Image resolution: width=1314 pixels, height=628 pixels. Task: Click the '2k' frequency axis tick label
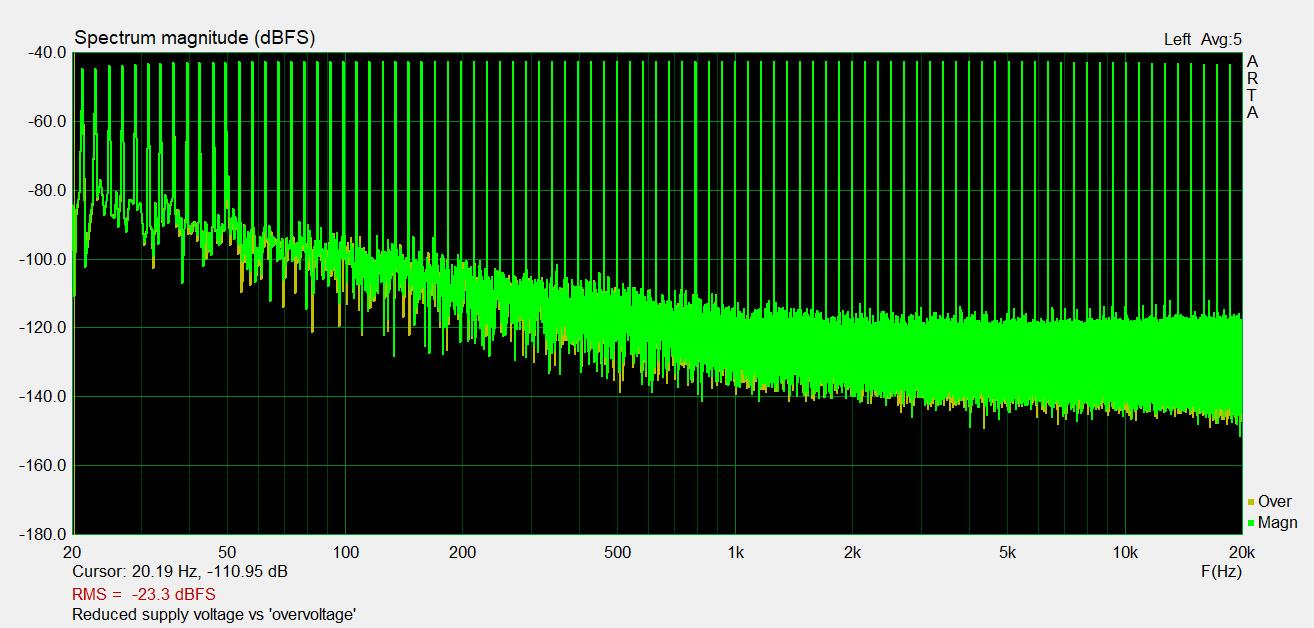[x=852, y=552]
